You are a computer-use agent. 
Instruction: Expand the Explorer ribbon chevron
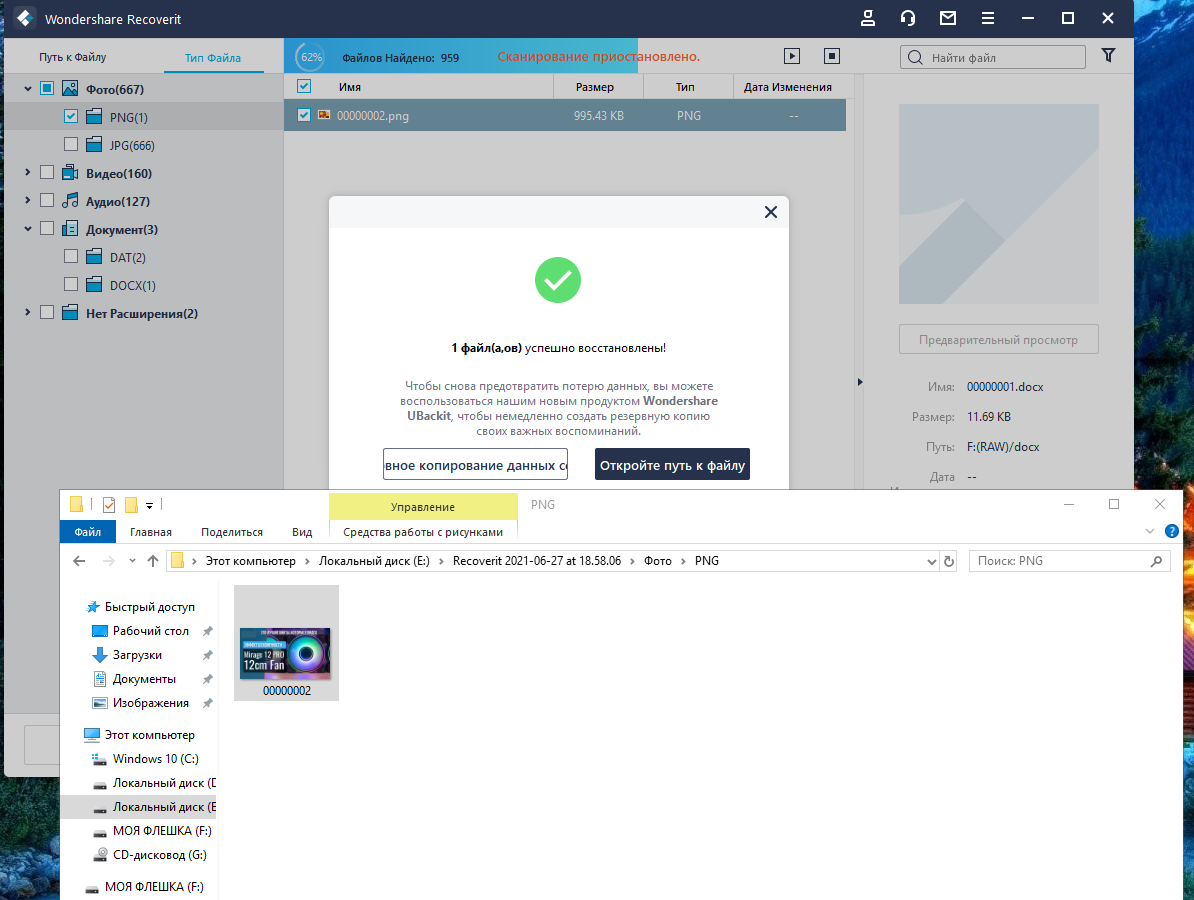coord(1150,531)
